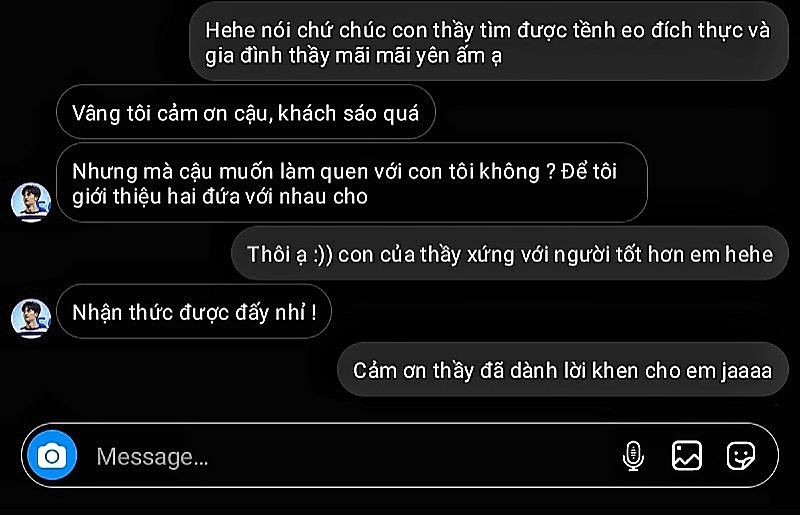Screen dimensions: 800x515
Task: Select the 'Nhận thức được đấy nhỉ !' message bubble
Action: tap(194, 312)
